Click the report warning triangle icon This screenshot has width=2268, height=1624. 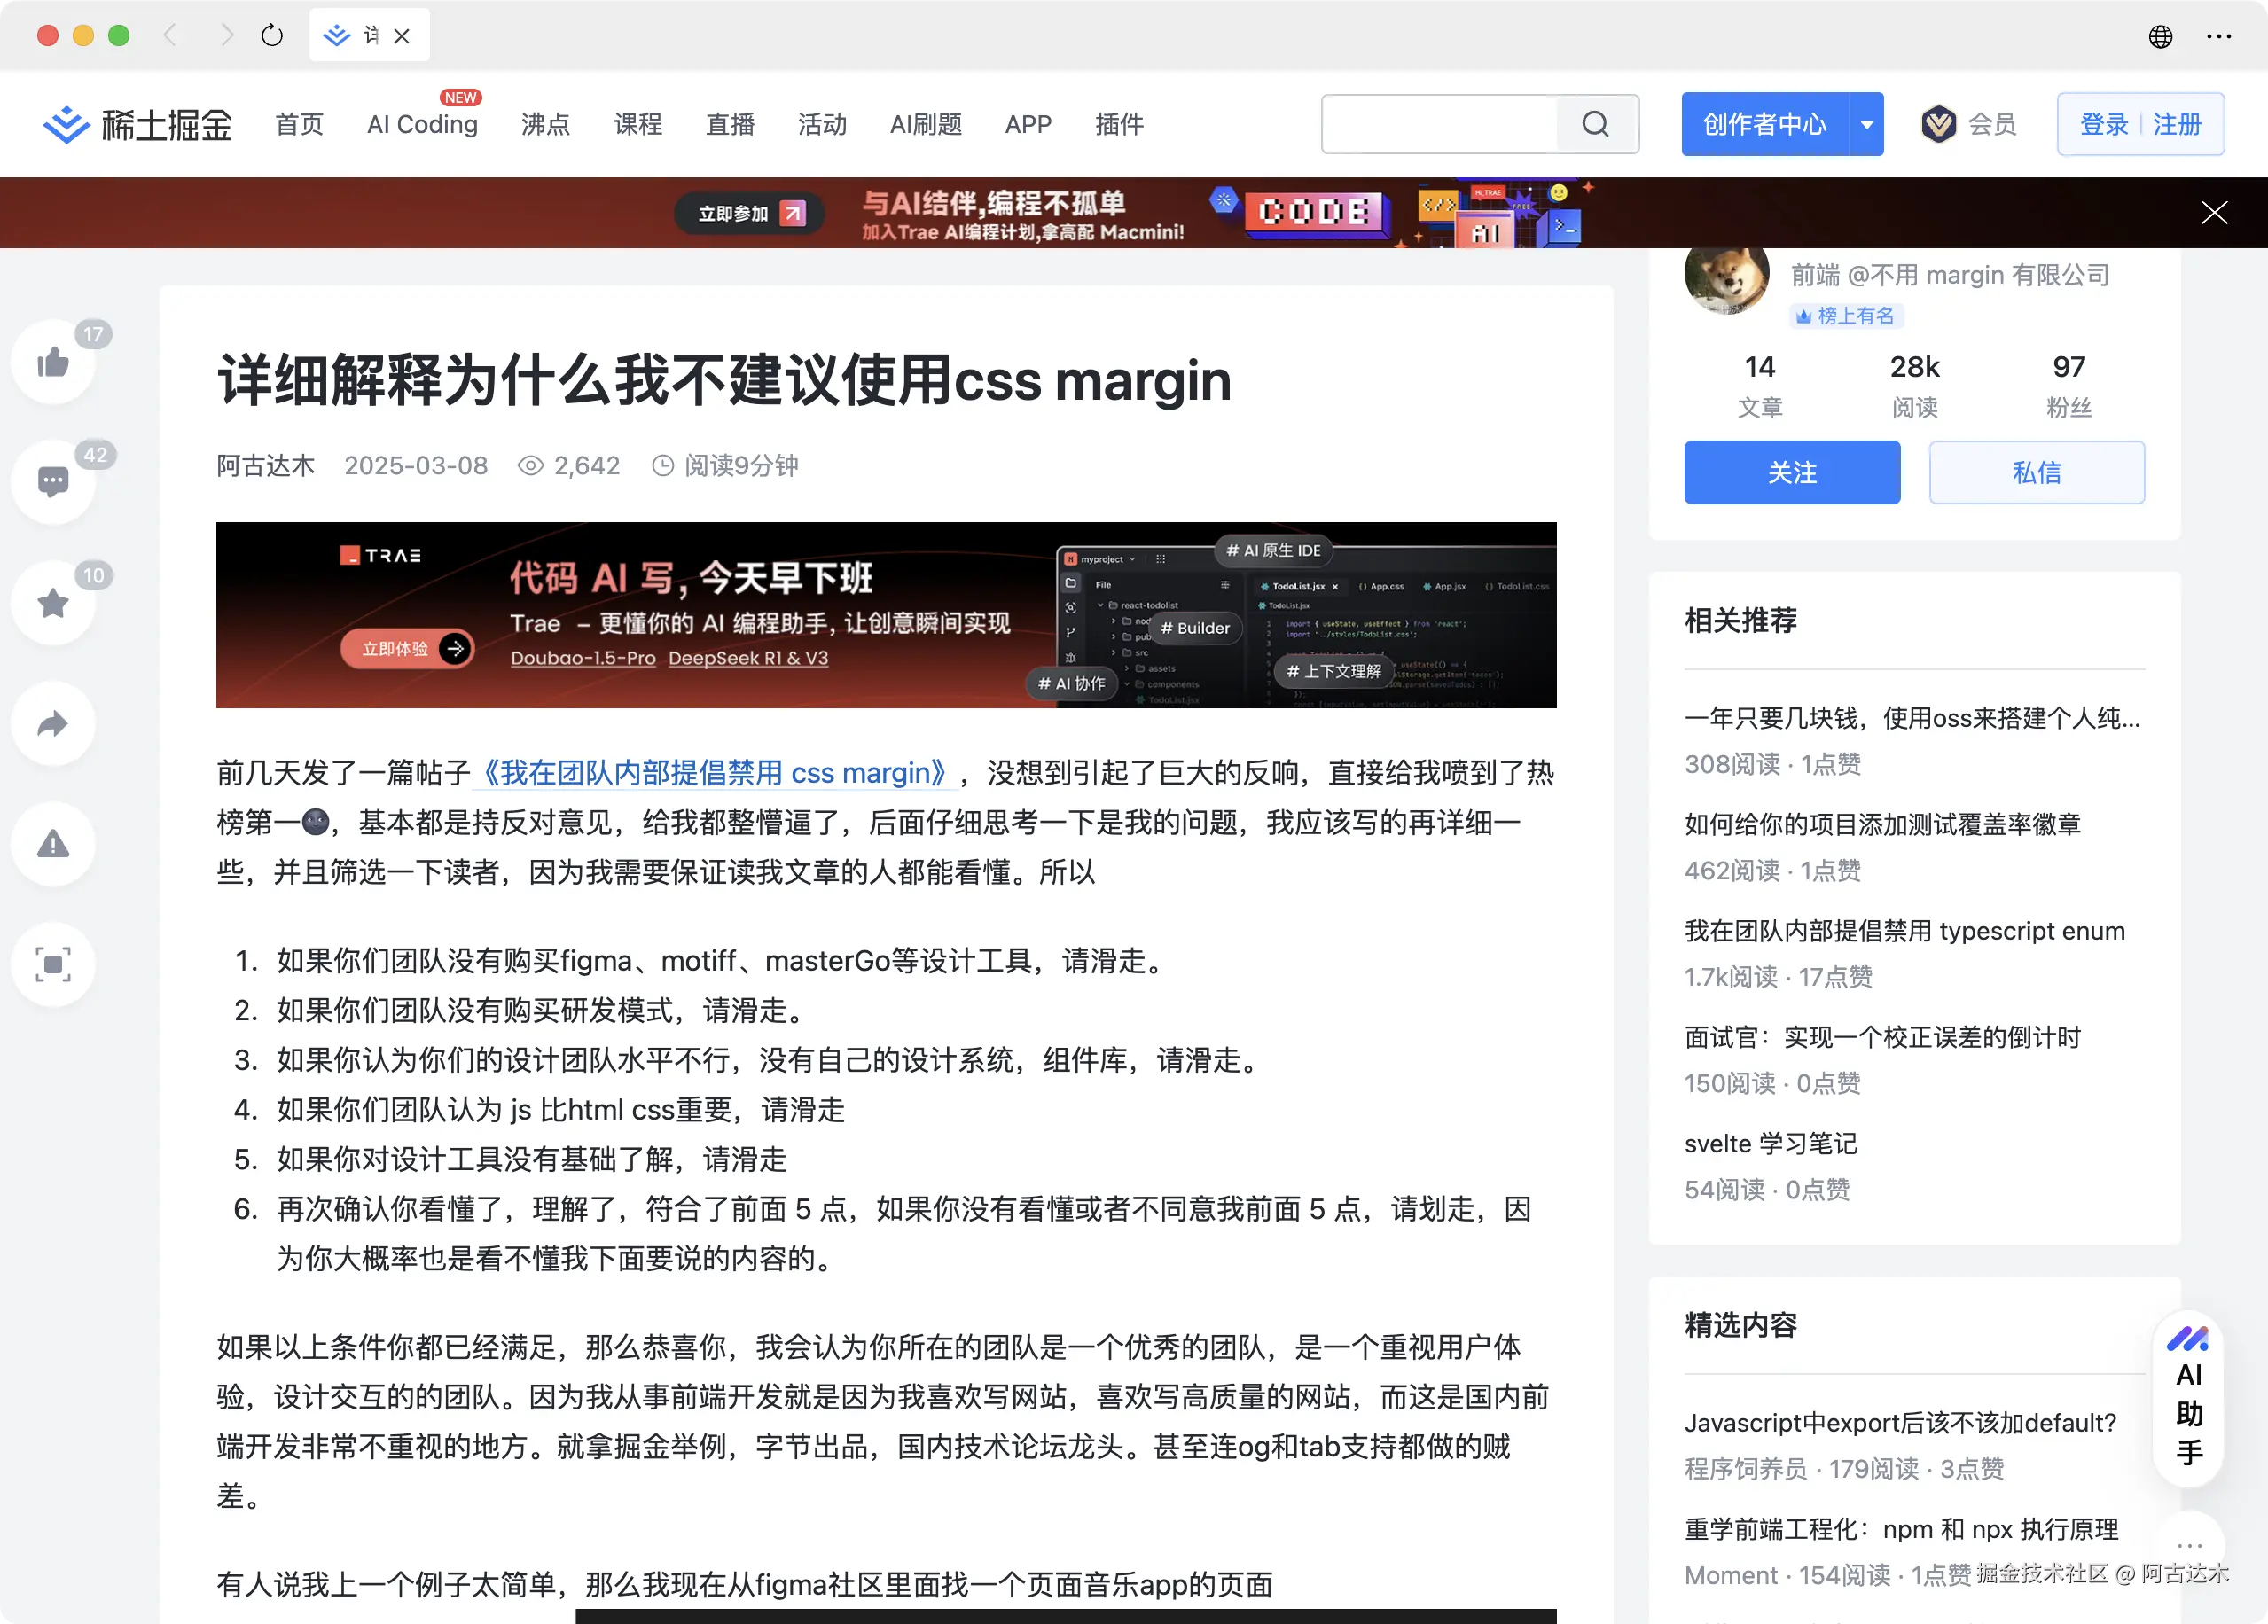pyautogui.click(x=53, y=844)
